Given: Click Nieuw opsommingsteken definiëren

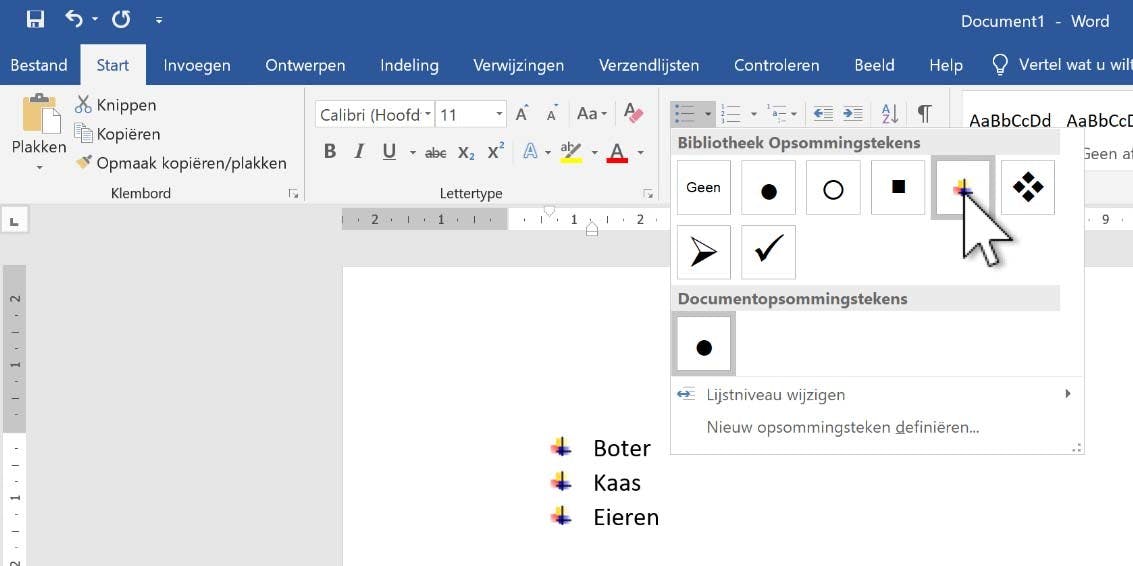Looking at the screenshot, I should coord(842,427).
